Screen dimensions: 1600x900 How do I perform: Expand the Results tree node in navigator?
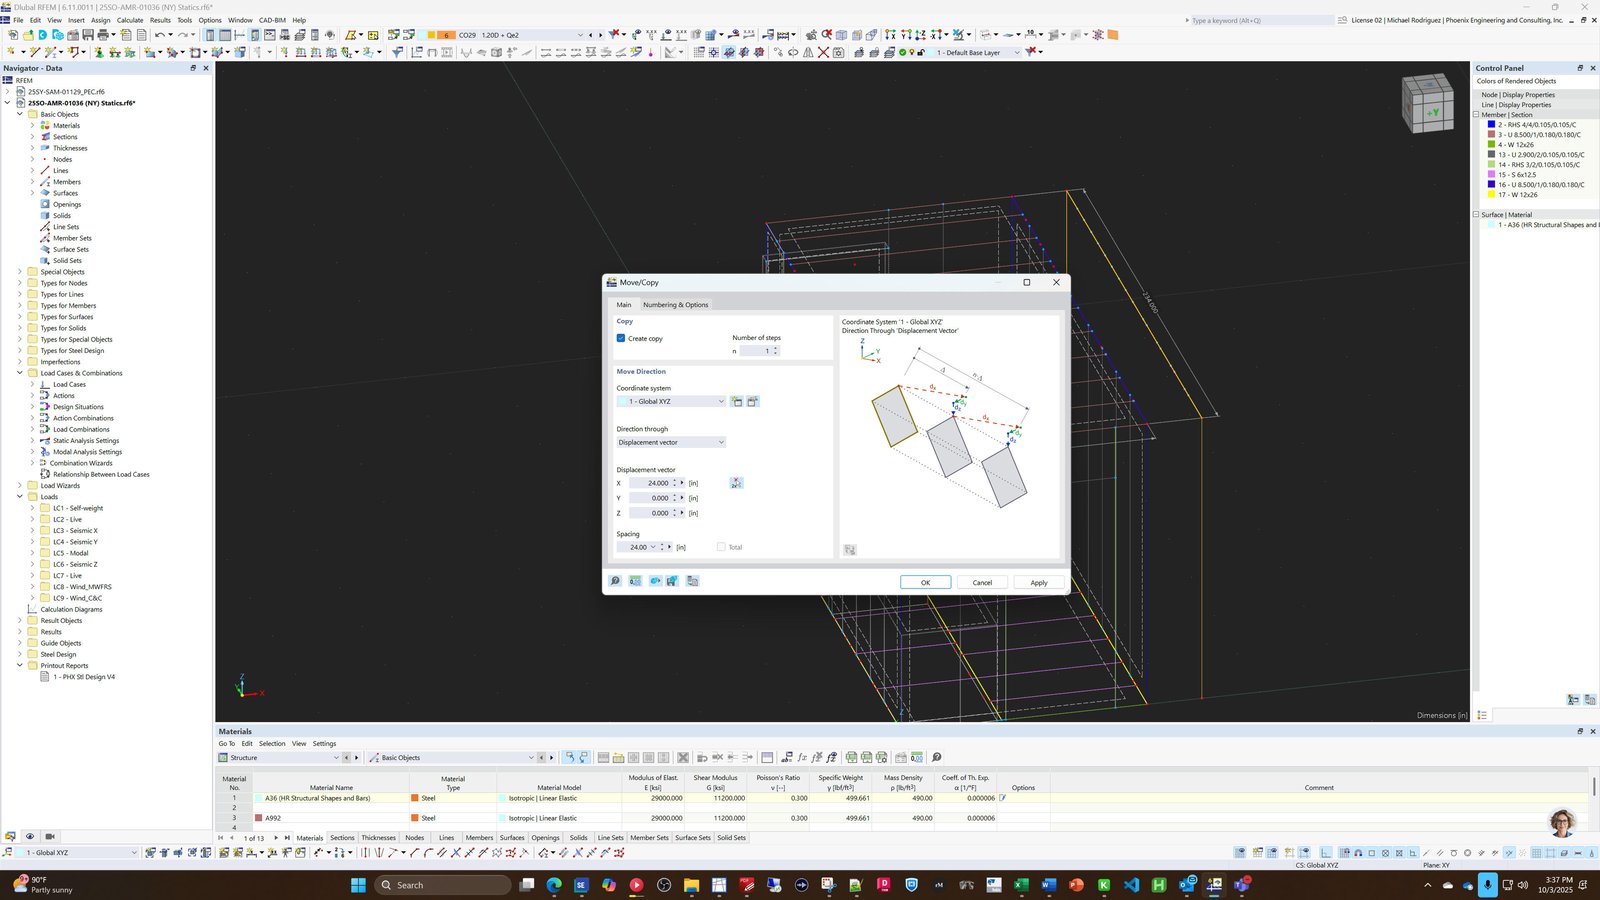19,632
